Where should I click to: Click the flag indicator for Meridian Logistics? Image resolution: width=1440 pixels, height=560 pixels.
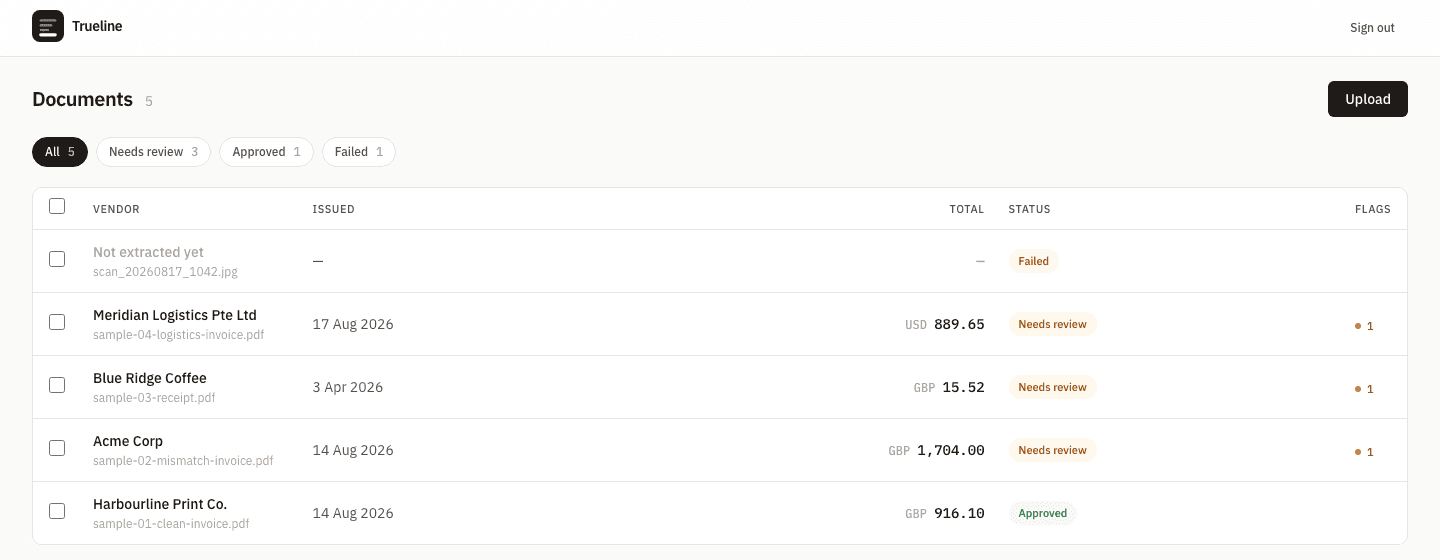point(1364,326)
